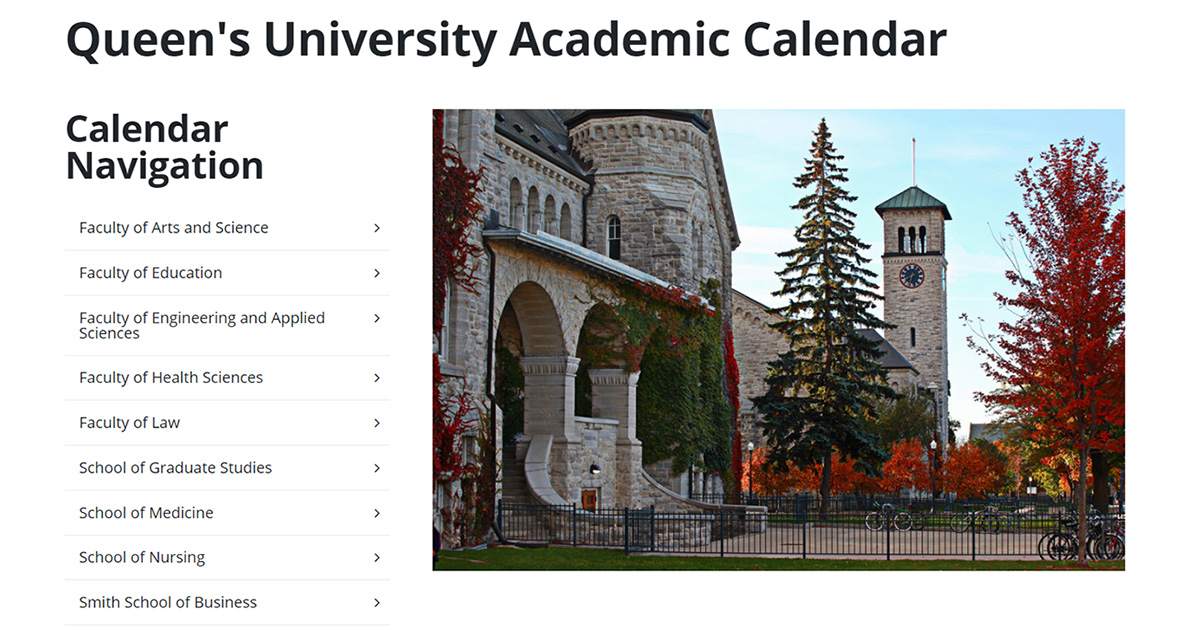Click chevron beside Faculty of Education
This screenshot has height=630, width=1200.
tap(377, 273)
